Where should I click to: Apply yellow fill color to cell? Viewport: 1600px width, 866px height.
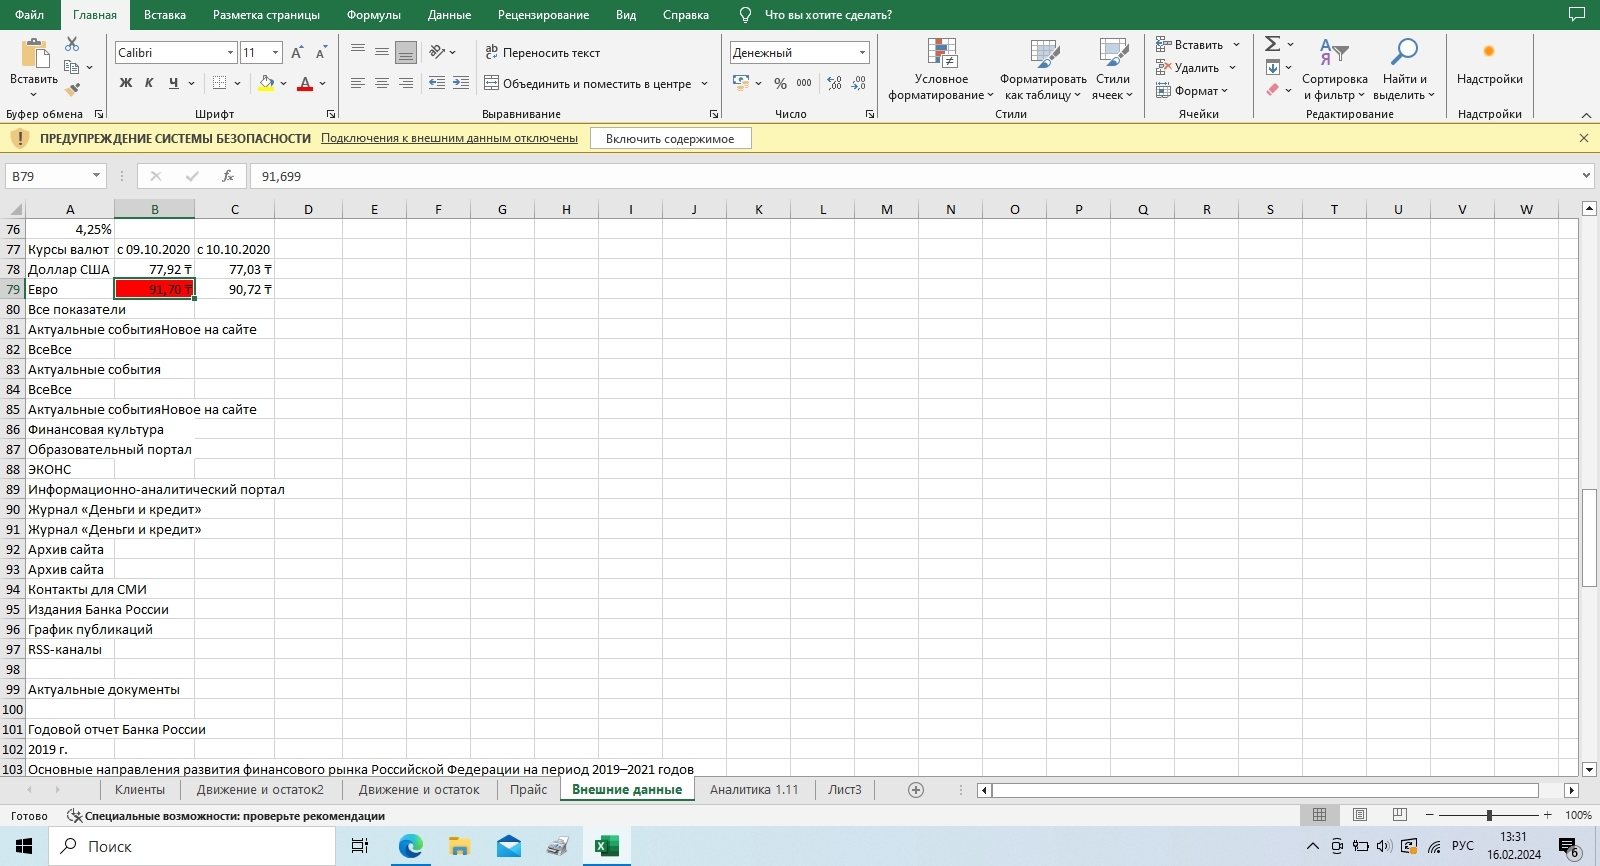pos(266,83)
